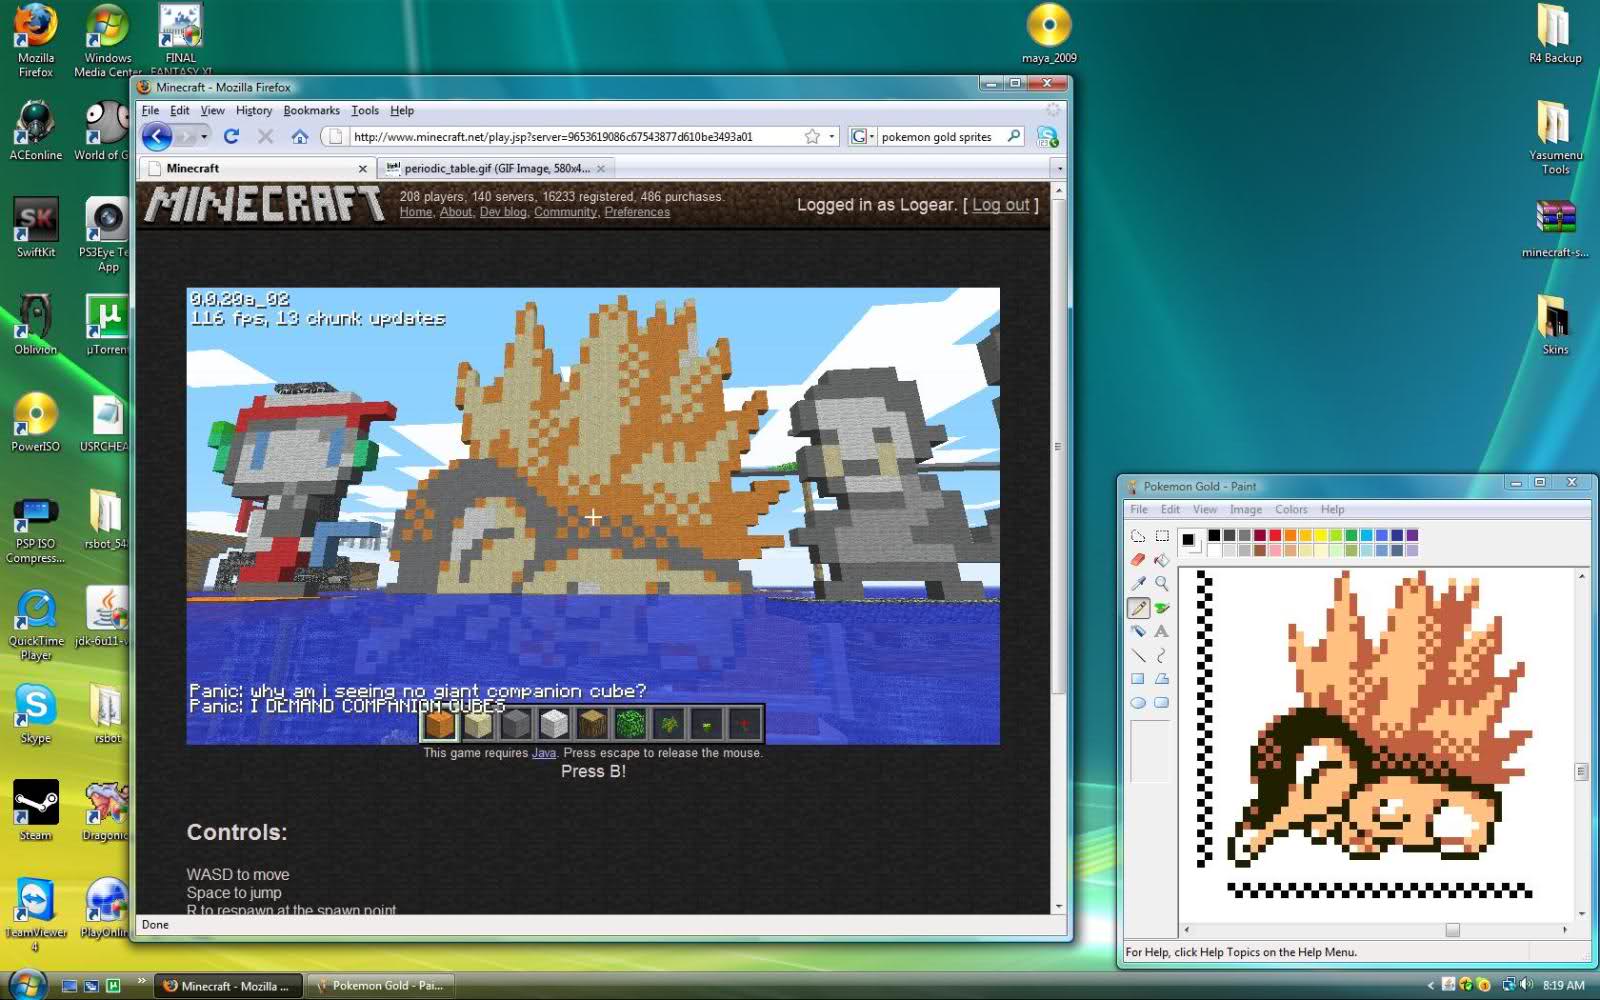Viewport: 1600px width, 1000px height.
Task: Pick the bright red color swatch in Paint
Action: (1275, 536)
